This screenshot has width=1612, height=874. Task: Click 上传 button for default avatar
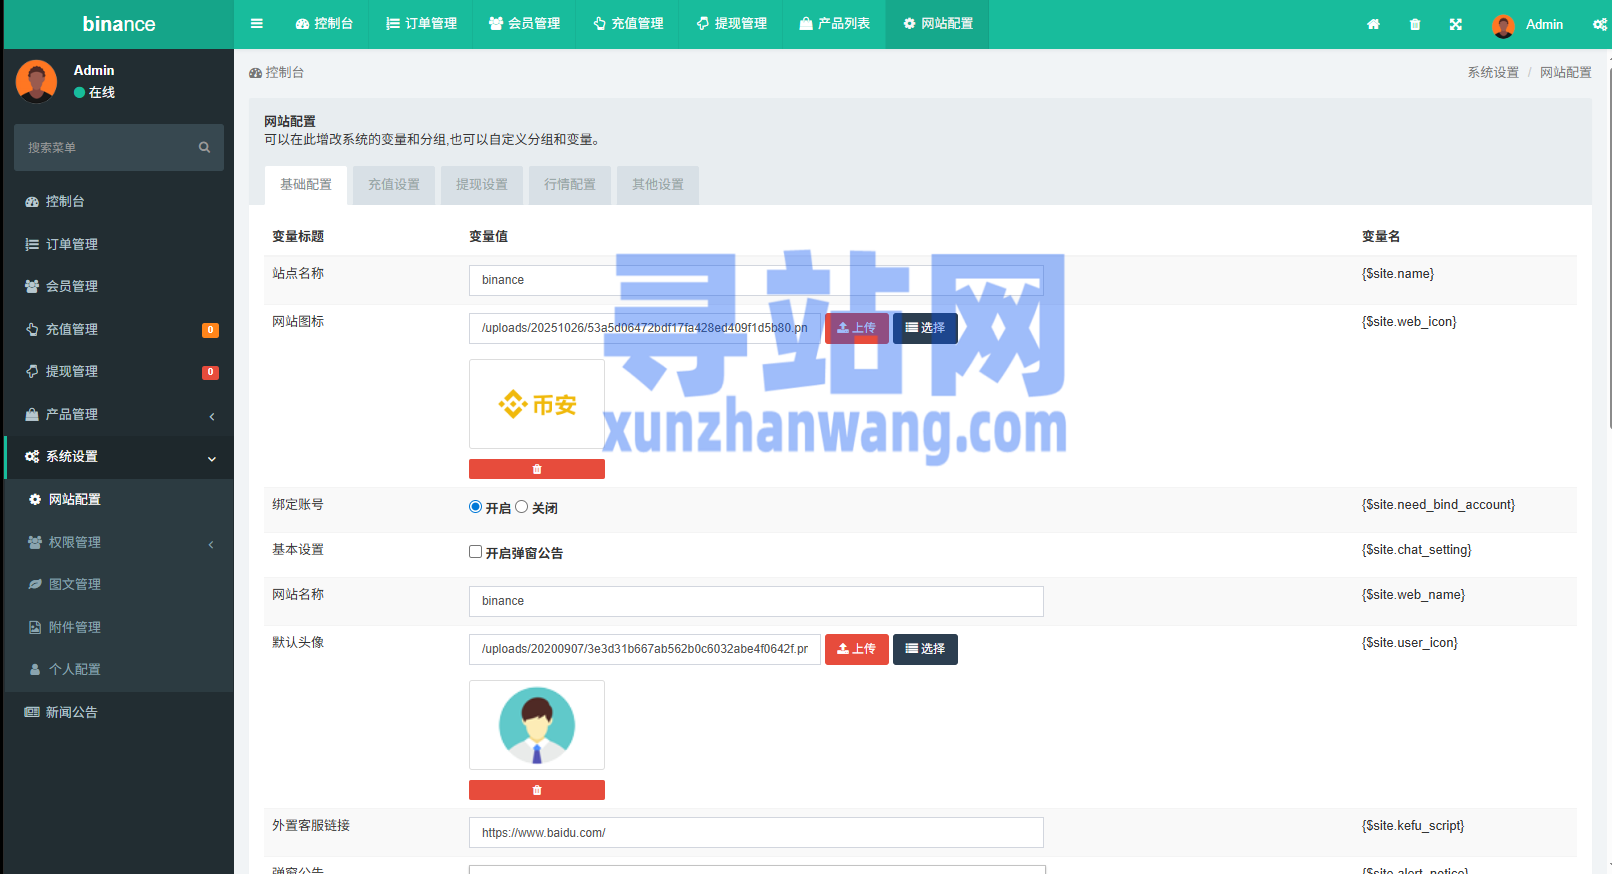[856, 649]
